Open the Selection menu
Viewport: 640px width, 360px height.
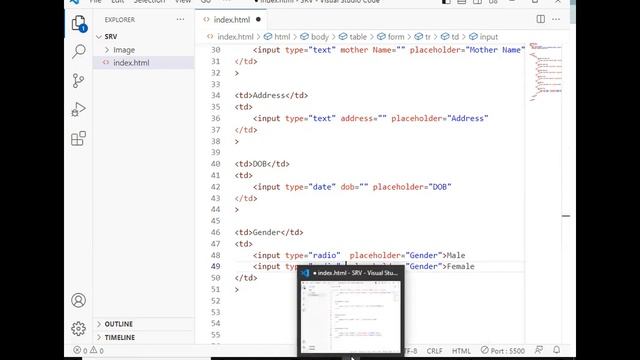149,2
